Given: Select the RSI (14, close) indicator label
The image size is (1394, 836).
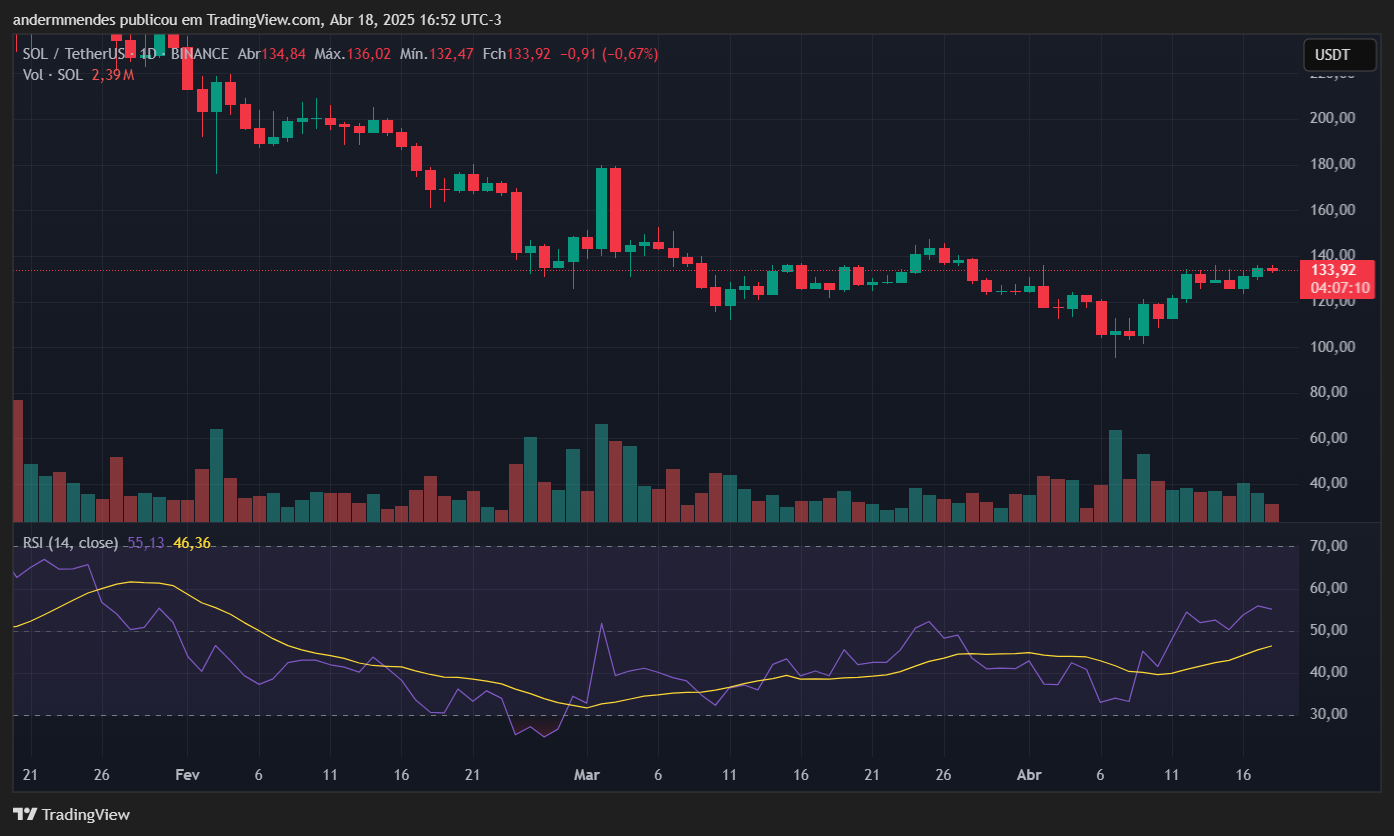Looking at the screenshot, I should pos(71,543).
